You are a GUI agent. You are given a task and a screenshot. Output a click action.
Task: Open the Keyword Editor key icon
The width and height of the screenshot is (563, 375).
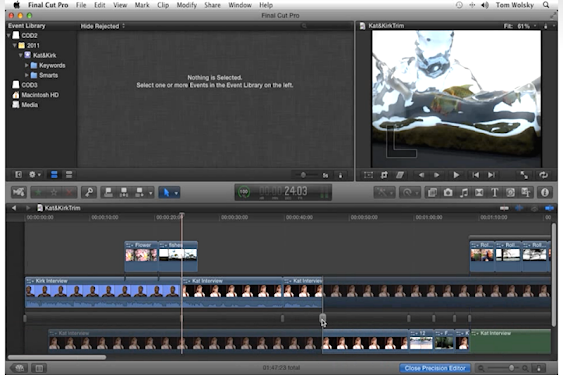pos(89,193)
